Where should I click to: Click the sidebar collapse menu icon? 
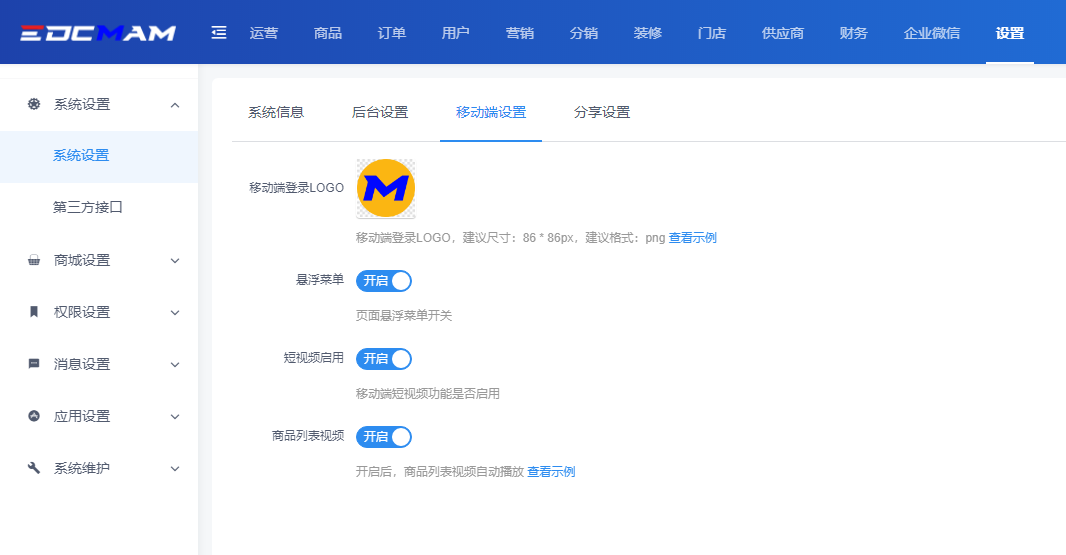pos(219,33)
